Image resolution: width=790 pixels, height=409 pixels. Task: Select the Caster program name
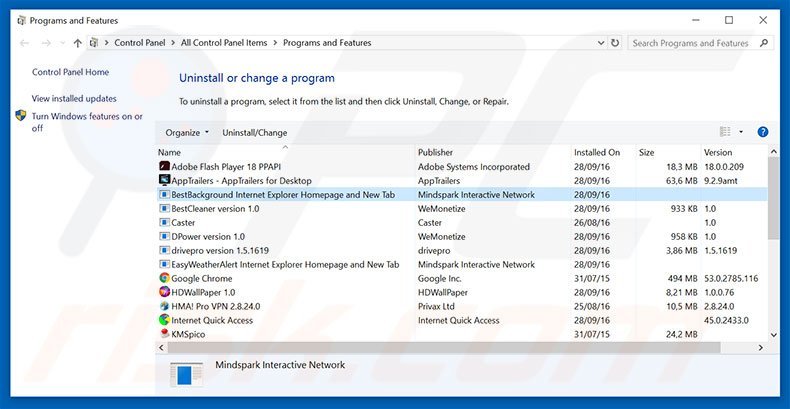click(183, 223)
